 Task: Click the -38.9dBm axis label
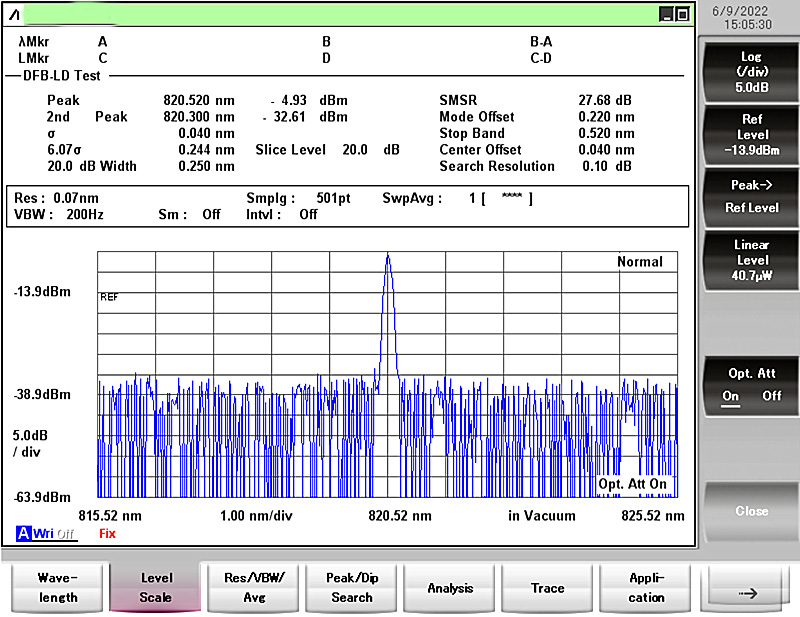click(x=42, y=394)
